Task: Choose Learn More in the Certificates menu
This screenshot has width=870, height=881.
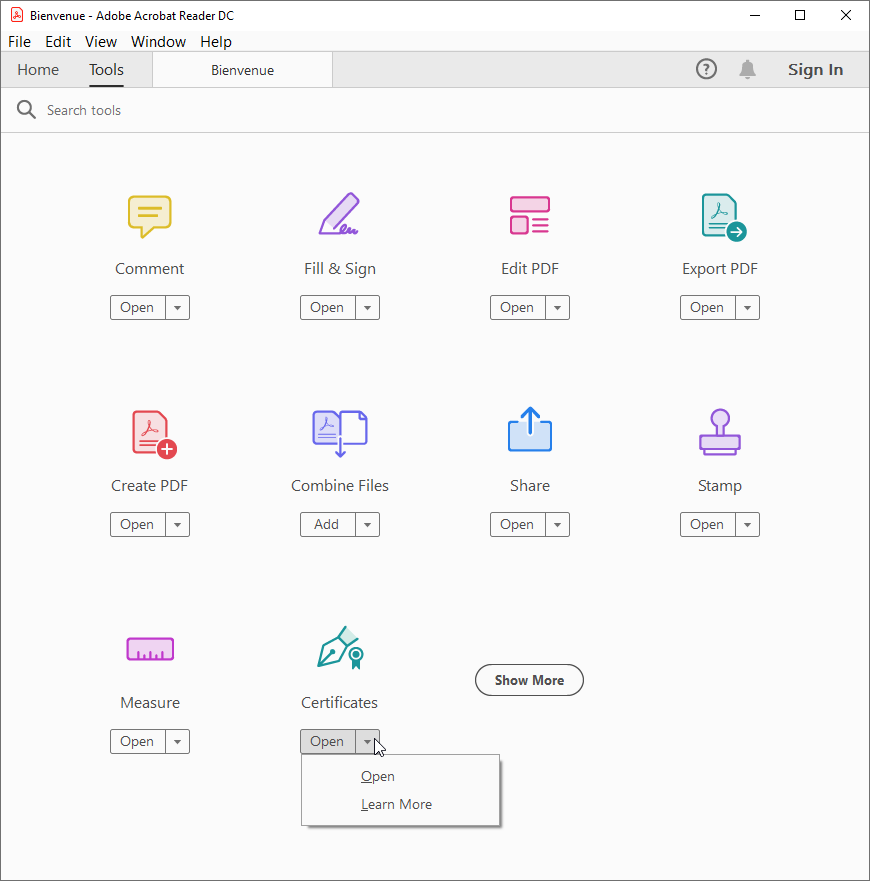Action: (396, 804)
